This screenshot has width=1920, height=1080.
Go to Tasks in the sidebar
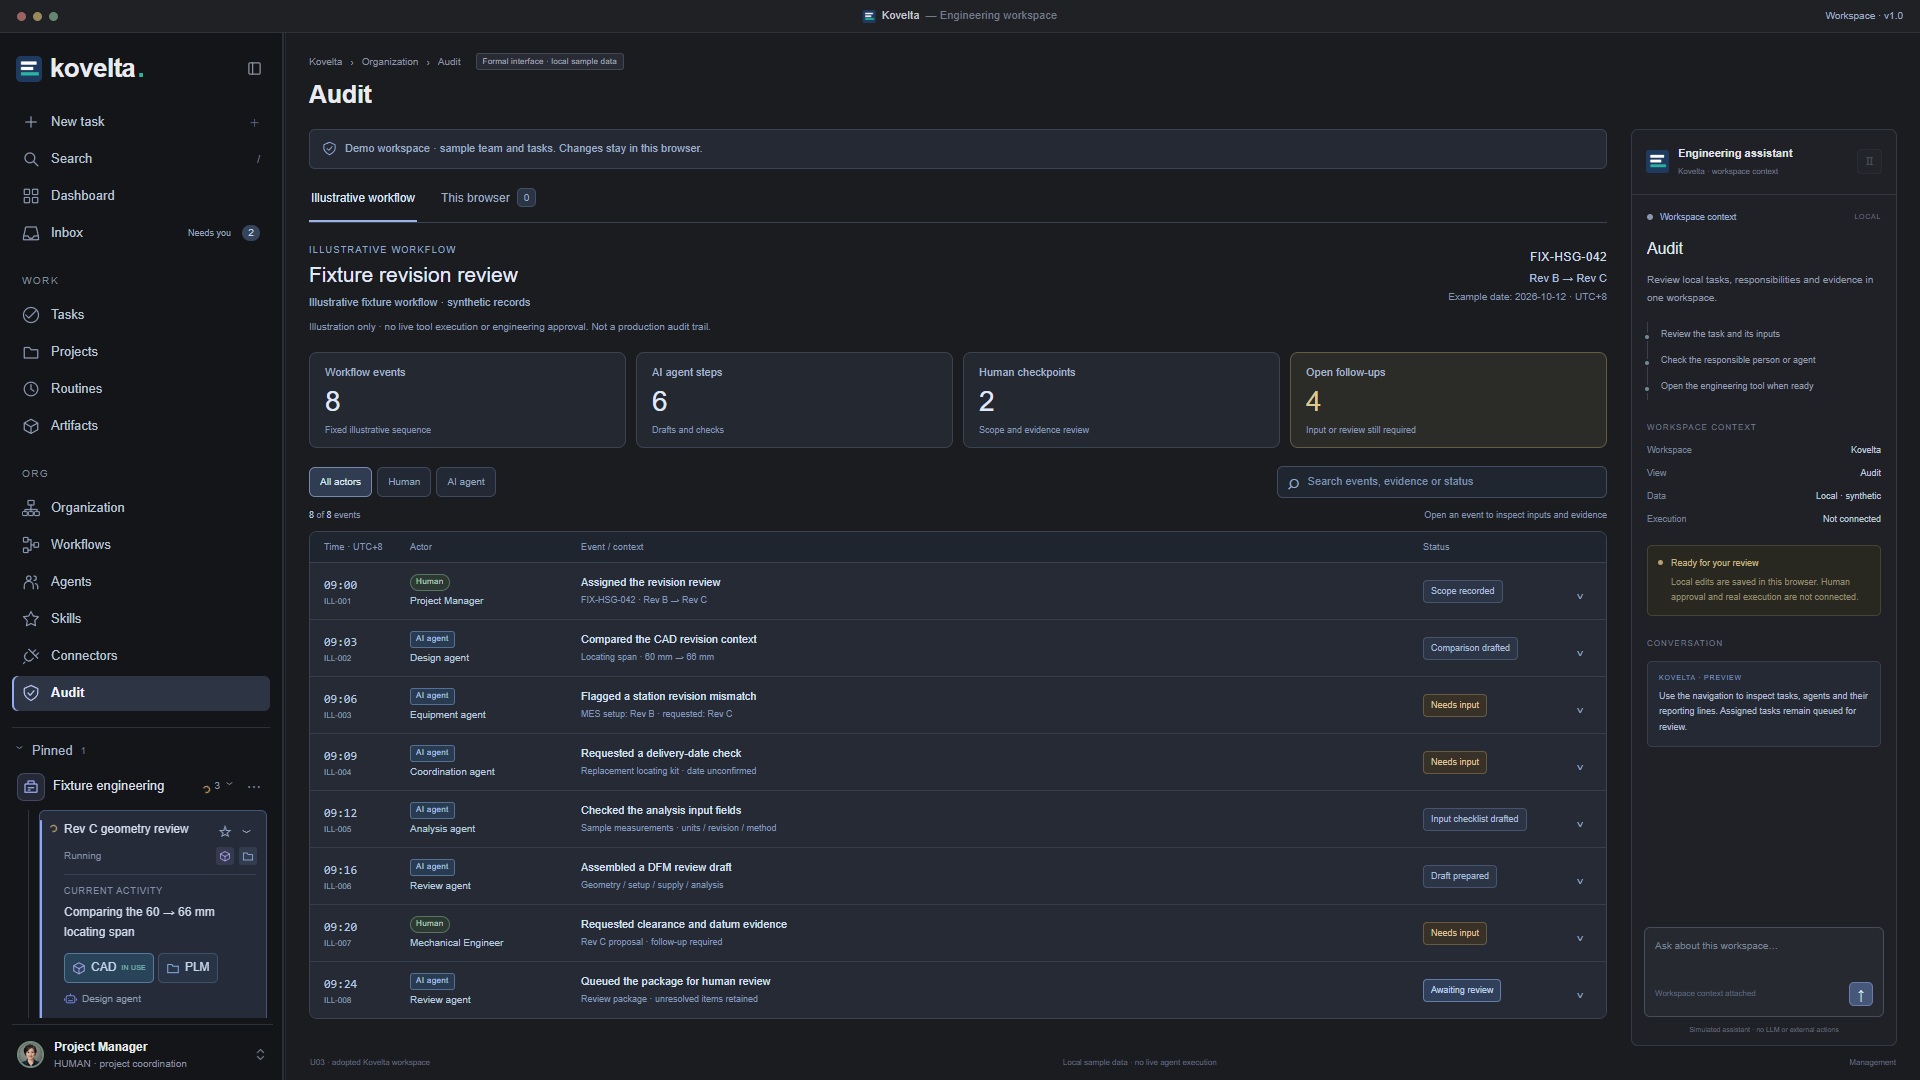pos(141,315)
